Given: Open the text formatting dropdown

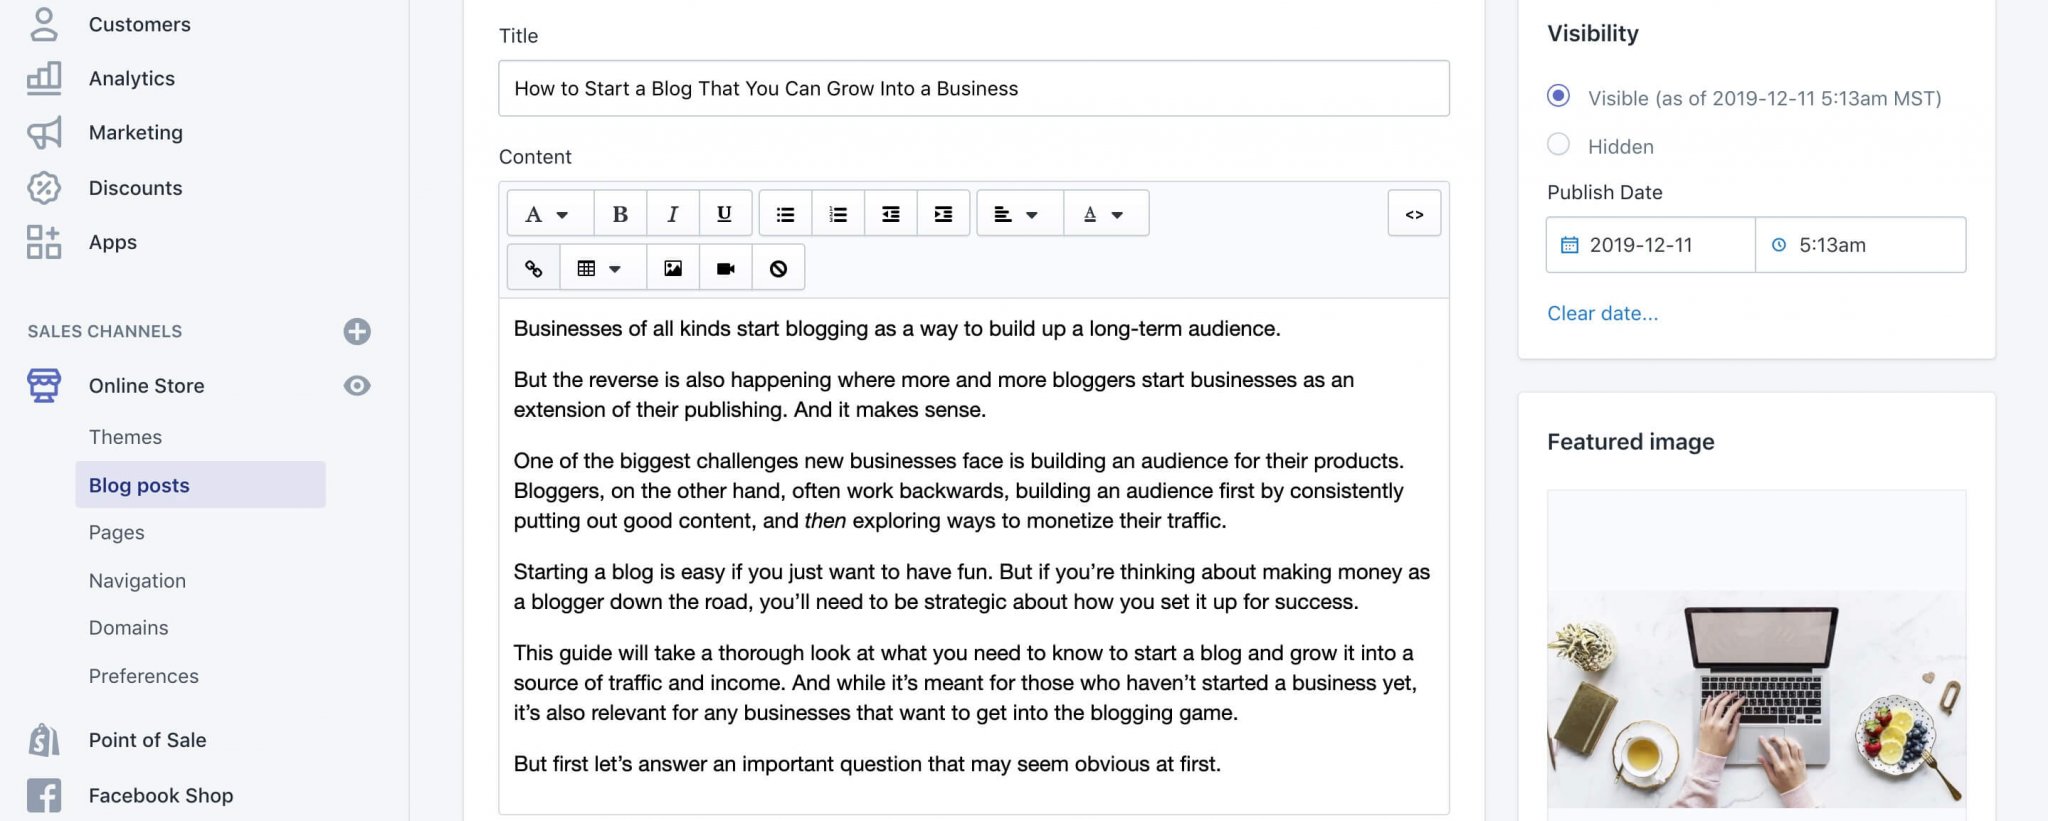Looking at the screenshot, I should coord(548,214).
